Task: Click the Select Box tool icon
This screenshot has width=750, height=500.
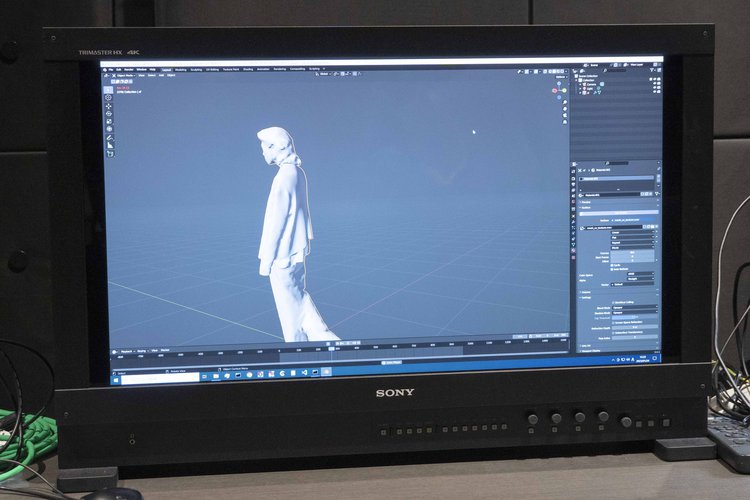Action: point(109,88)
